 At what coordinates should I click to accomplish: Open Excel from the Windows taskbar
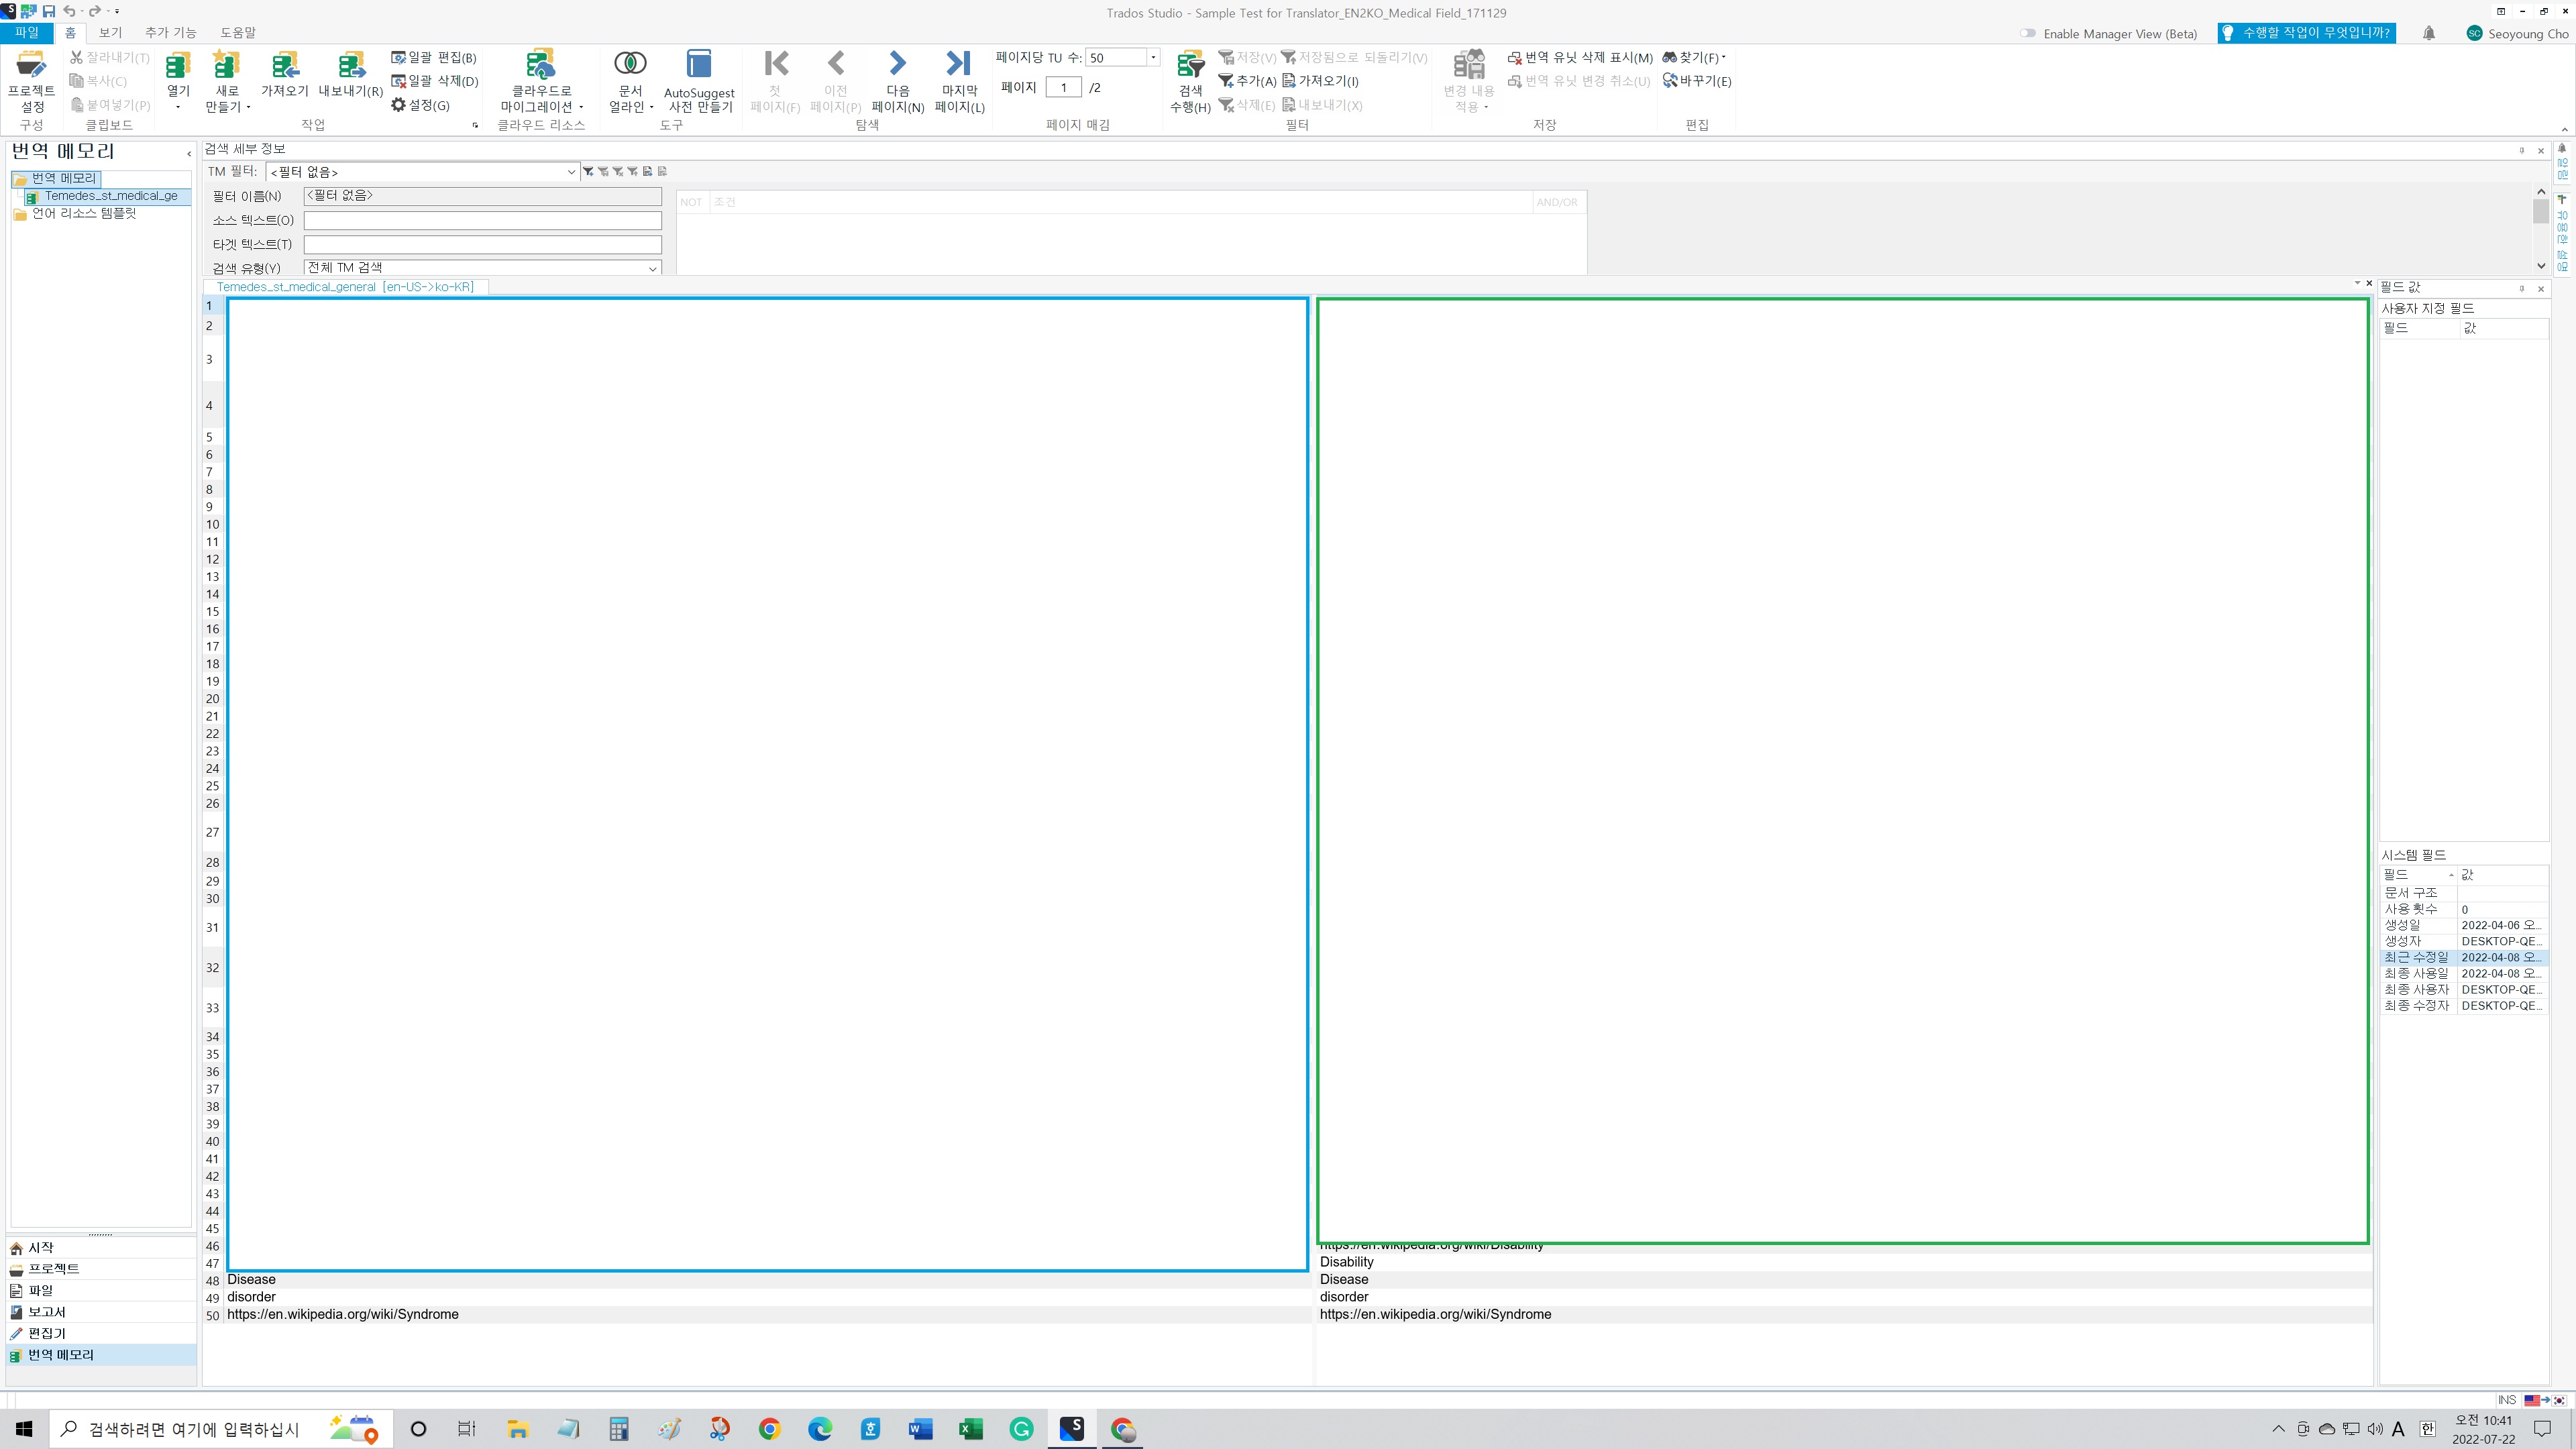click(x=970, y=1429)
